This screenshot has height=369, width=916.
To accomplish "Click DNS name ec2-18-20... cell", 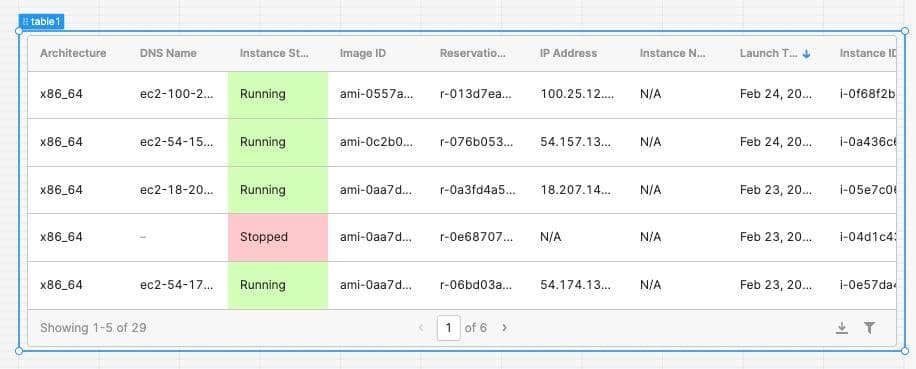I will [176, 190].
